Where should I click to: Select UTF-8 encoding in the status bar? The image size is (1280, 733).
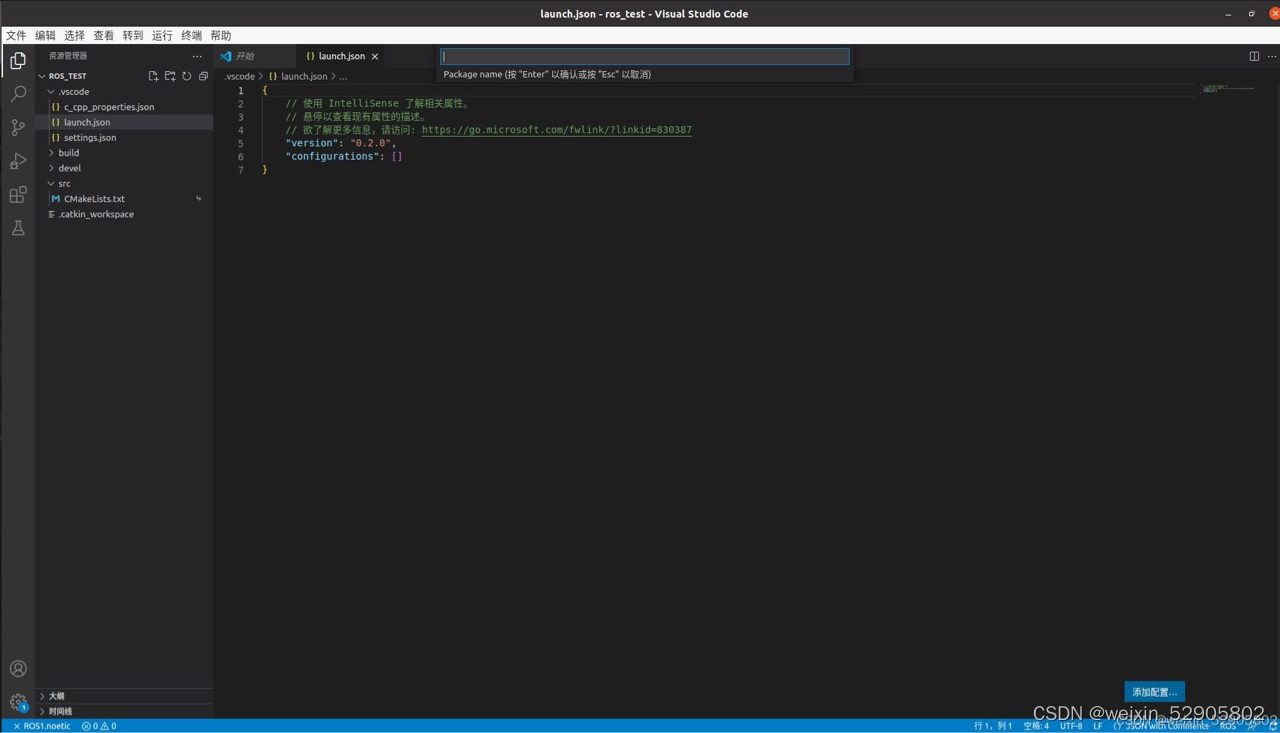click(x=1071, y=726)
